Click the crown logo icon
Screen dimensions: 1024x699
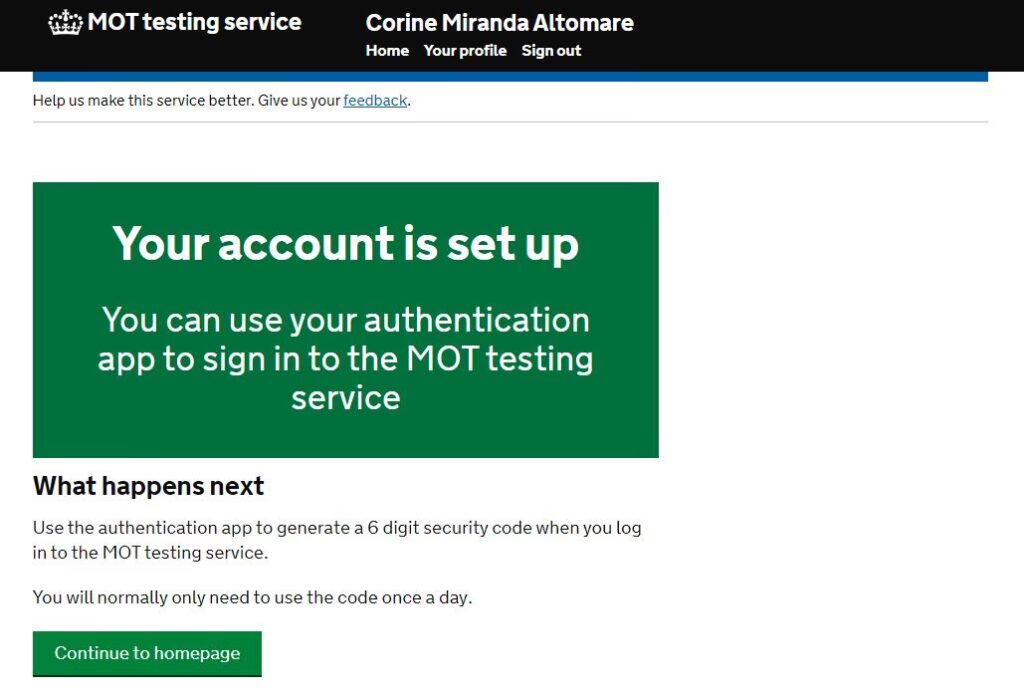tap(65, 22)
